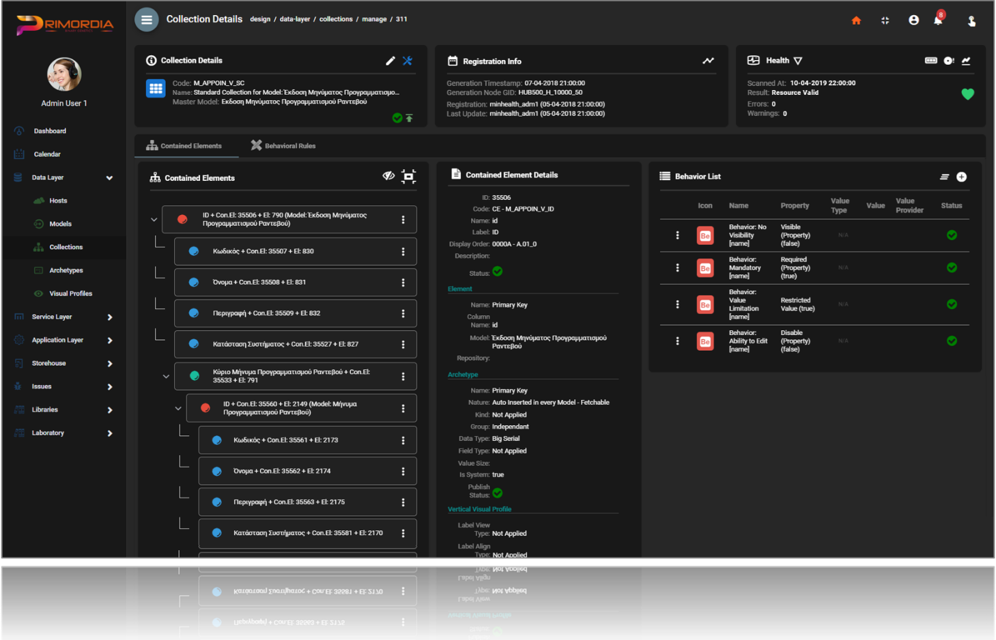
Task: Click the home icon in top bar
Action: (856, 20)
